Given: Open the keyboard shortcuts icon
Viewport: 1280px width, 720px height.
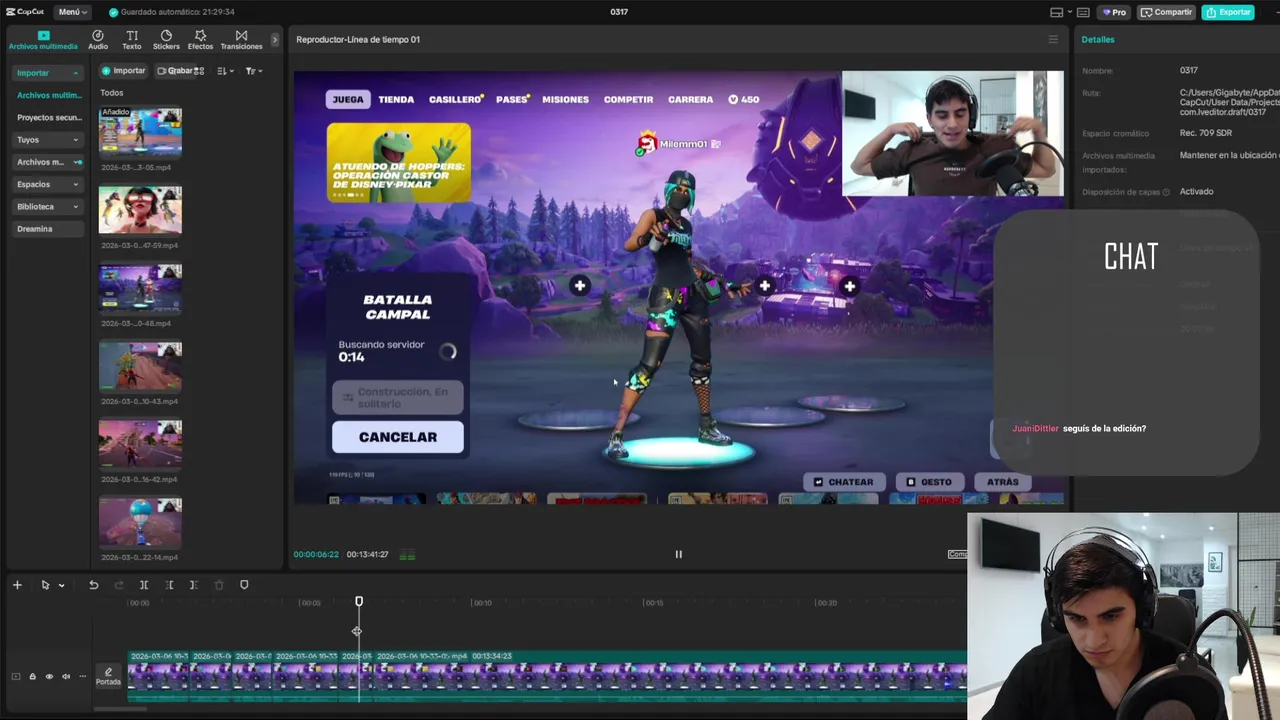Looking at the screenshot, I should click(x=1083, y=12).
